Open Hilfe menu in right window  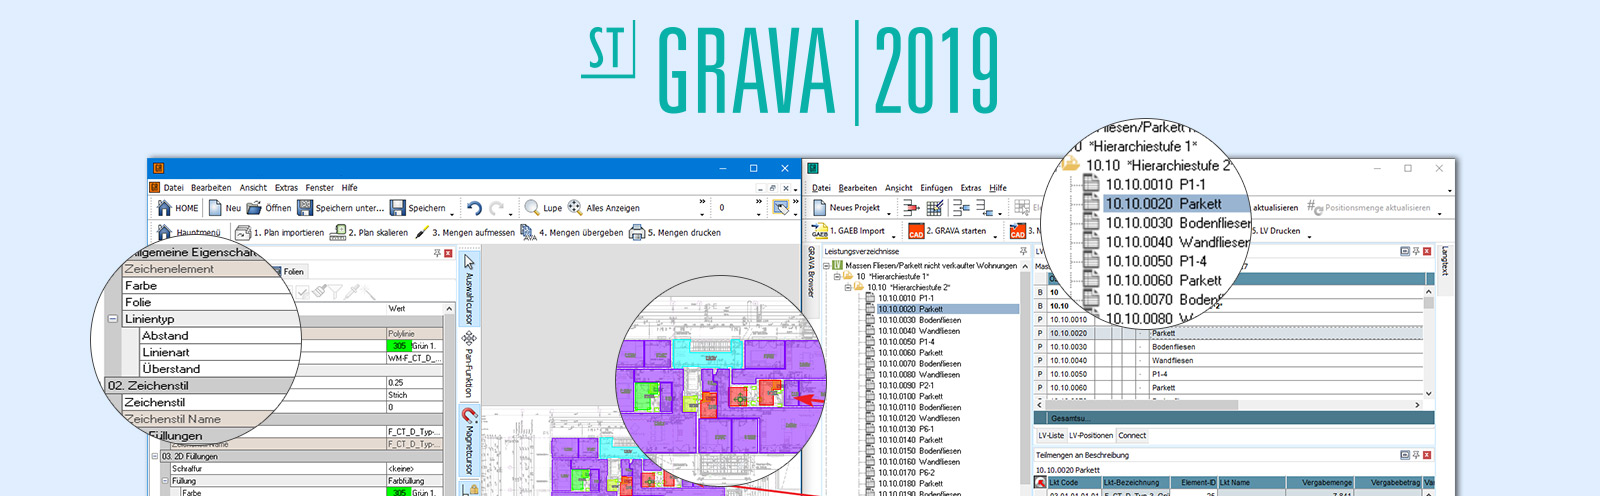[998, 187]
